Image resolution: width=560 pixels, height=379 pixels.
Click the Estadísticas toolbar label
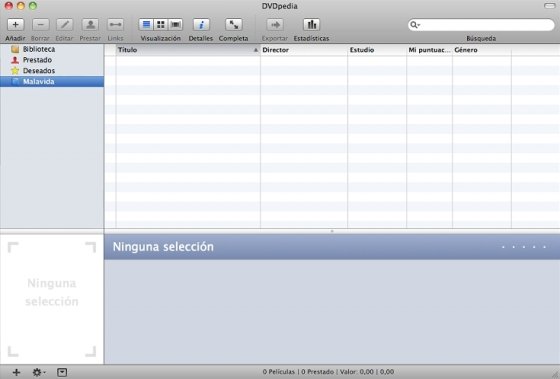(311, 38)
